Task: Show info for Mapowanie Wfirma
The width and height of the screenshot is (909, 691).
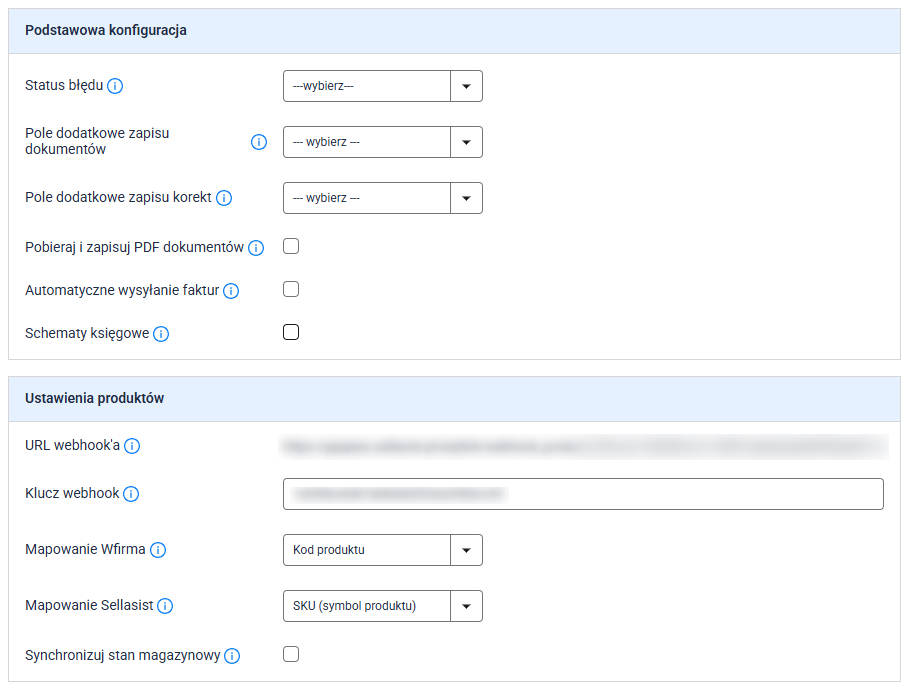Action: 158,550
